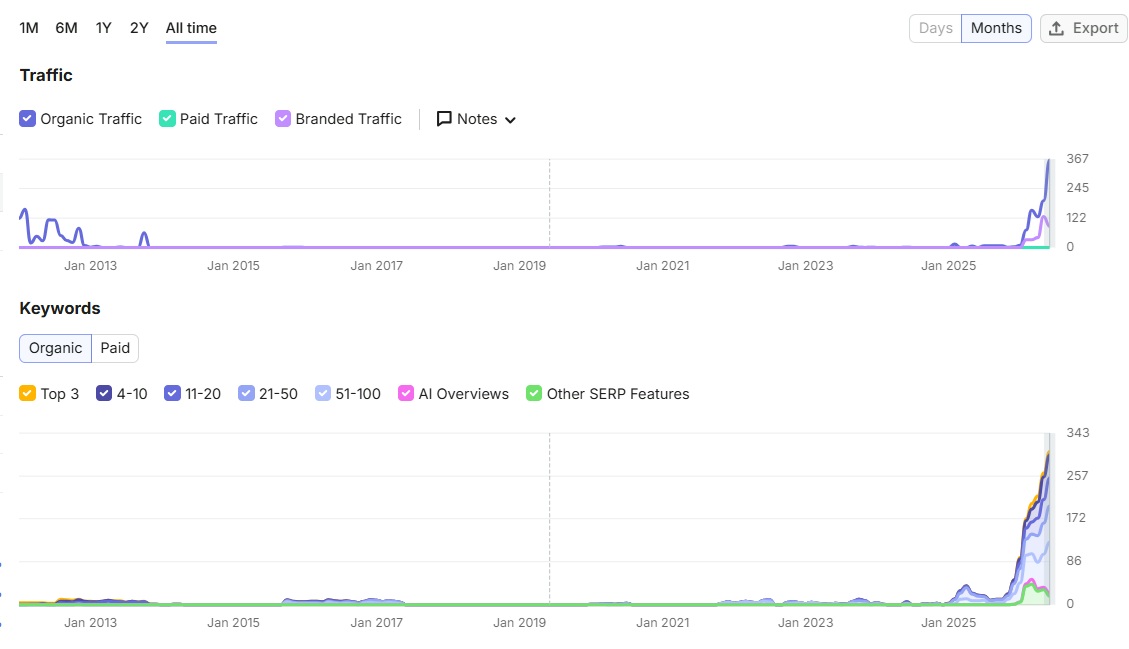The image size is (1129, 649).
Task: Click the Traffic chart peak at 367
Action: tap(1048, 161)
